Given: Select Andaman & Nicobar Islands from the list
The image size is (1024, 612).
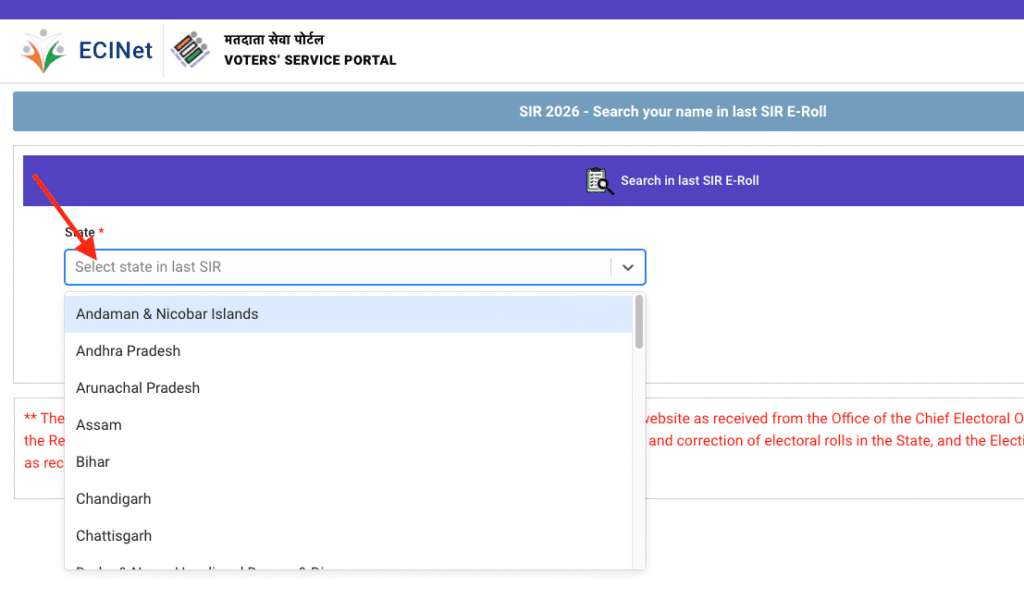Looking at the screenshot, I should pos(166,313).
